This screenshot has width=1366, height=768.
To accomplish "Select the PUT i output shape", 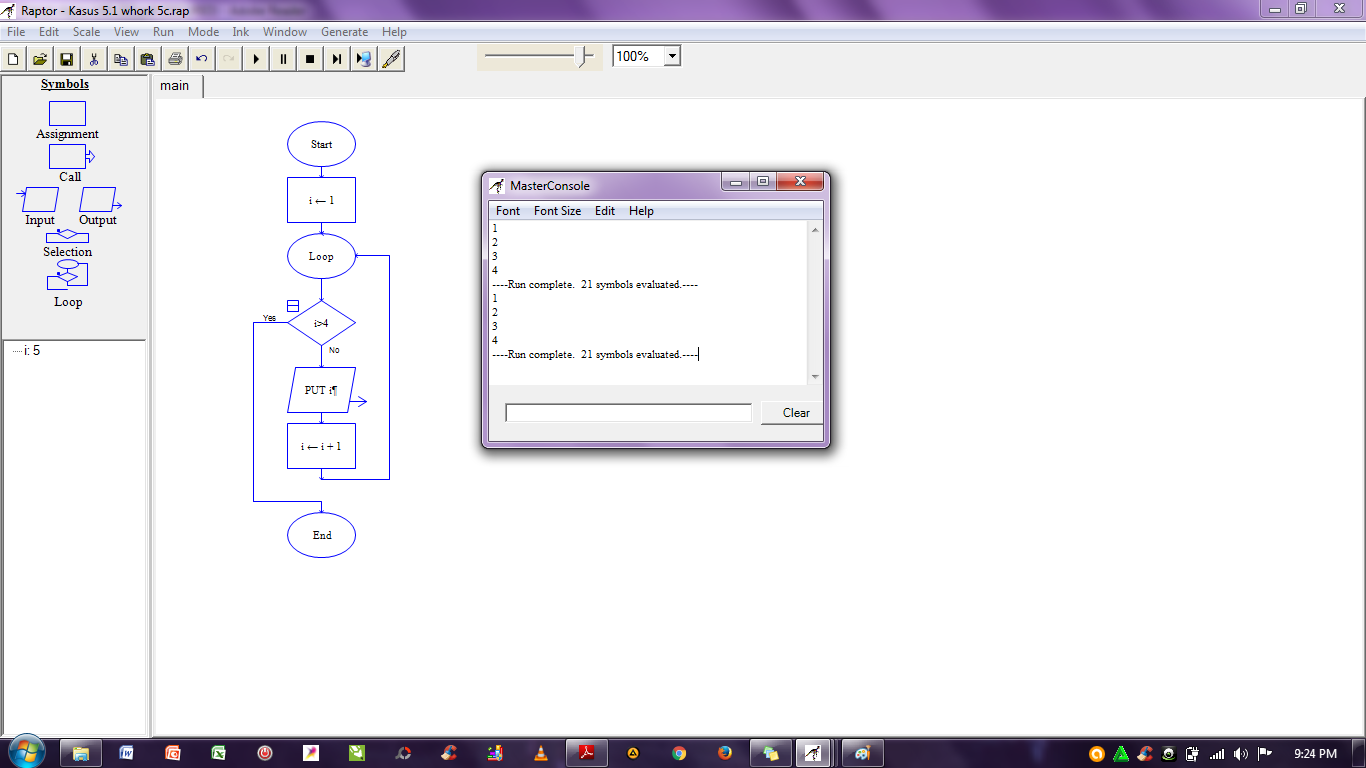I will point(321,390).
